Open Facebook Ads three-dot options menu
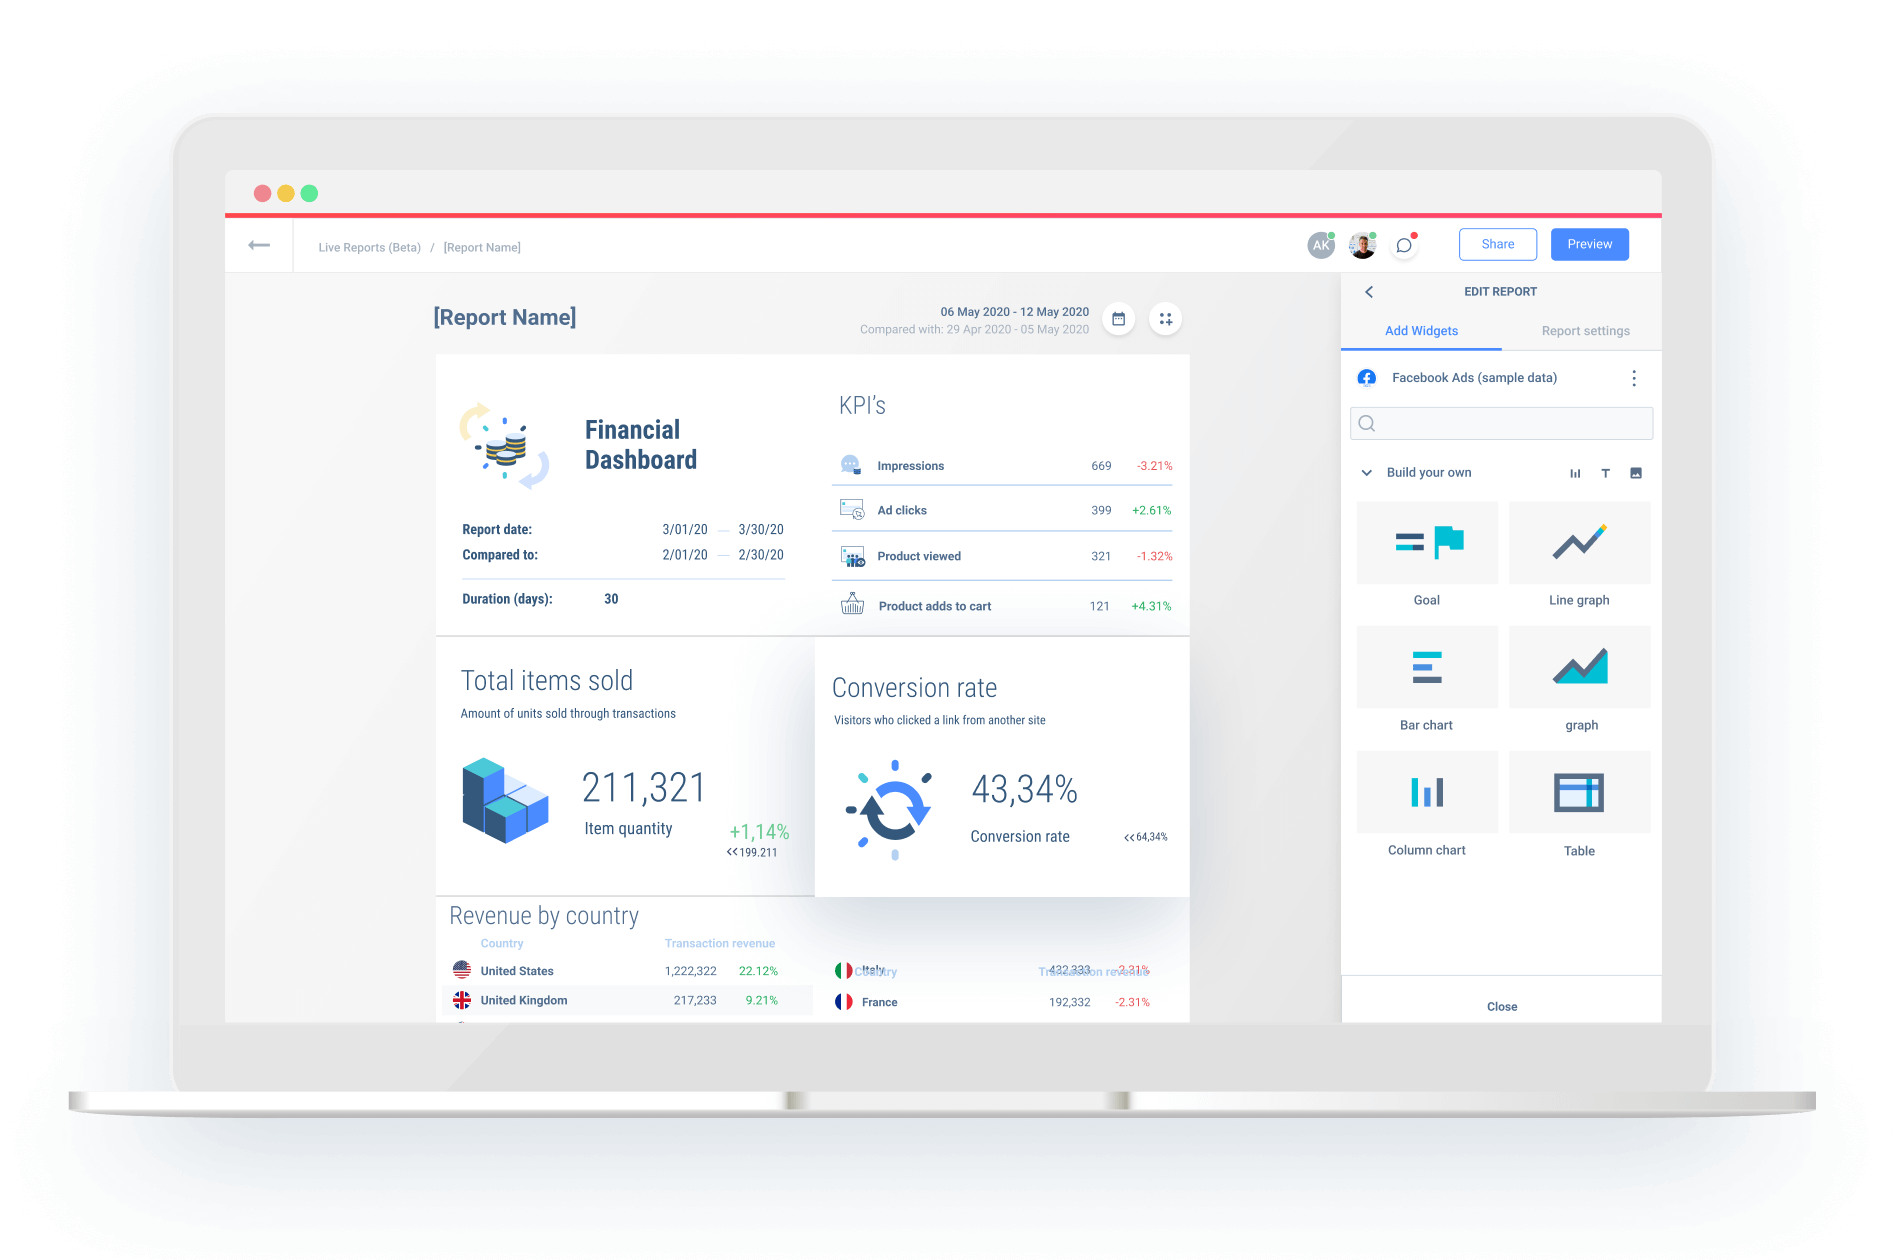1900x1260 pixels. [x=1634, y=378]
